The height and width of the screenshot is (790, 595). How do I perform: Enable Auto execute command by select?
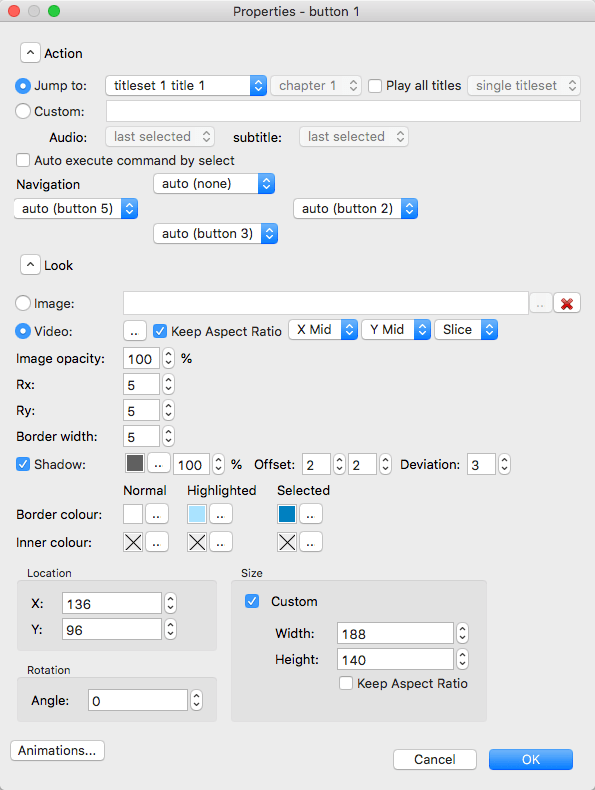point(23,160)
